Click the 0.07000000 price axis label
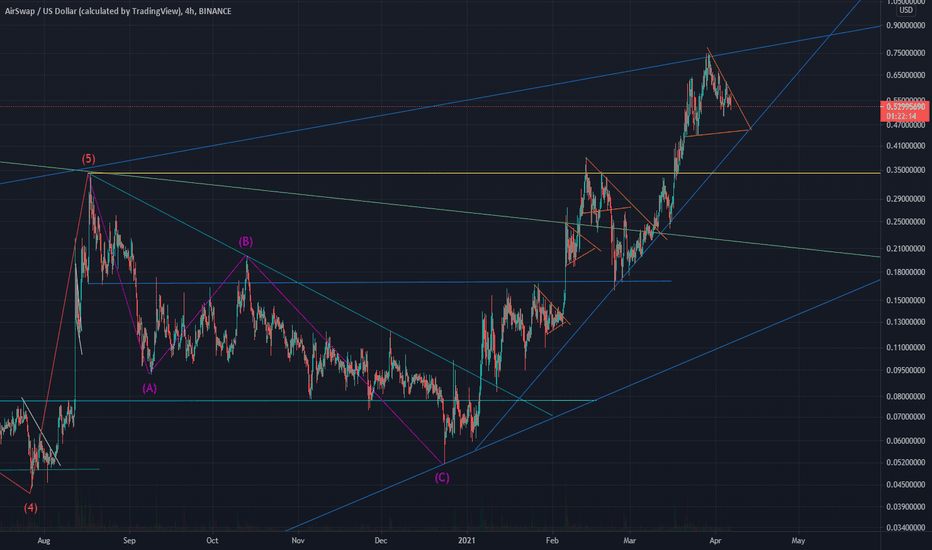This screenshot has width=932, height=550. tap(905, 417)
